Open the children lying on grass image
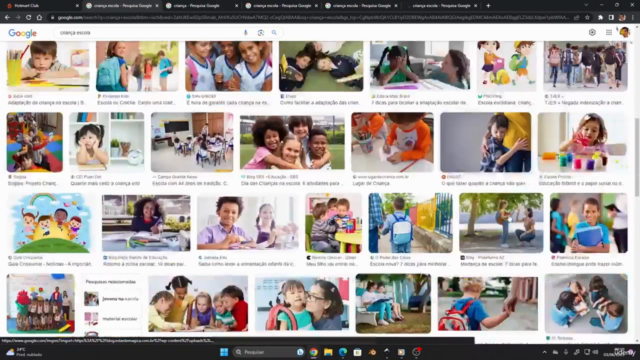Viewport: 640px width, 360px height. [321, 66]
